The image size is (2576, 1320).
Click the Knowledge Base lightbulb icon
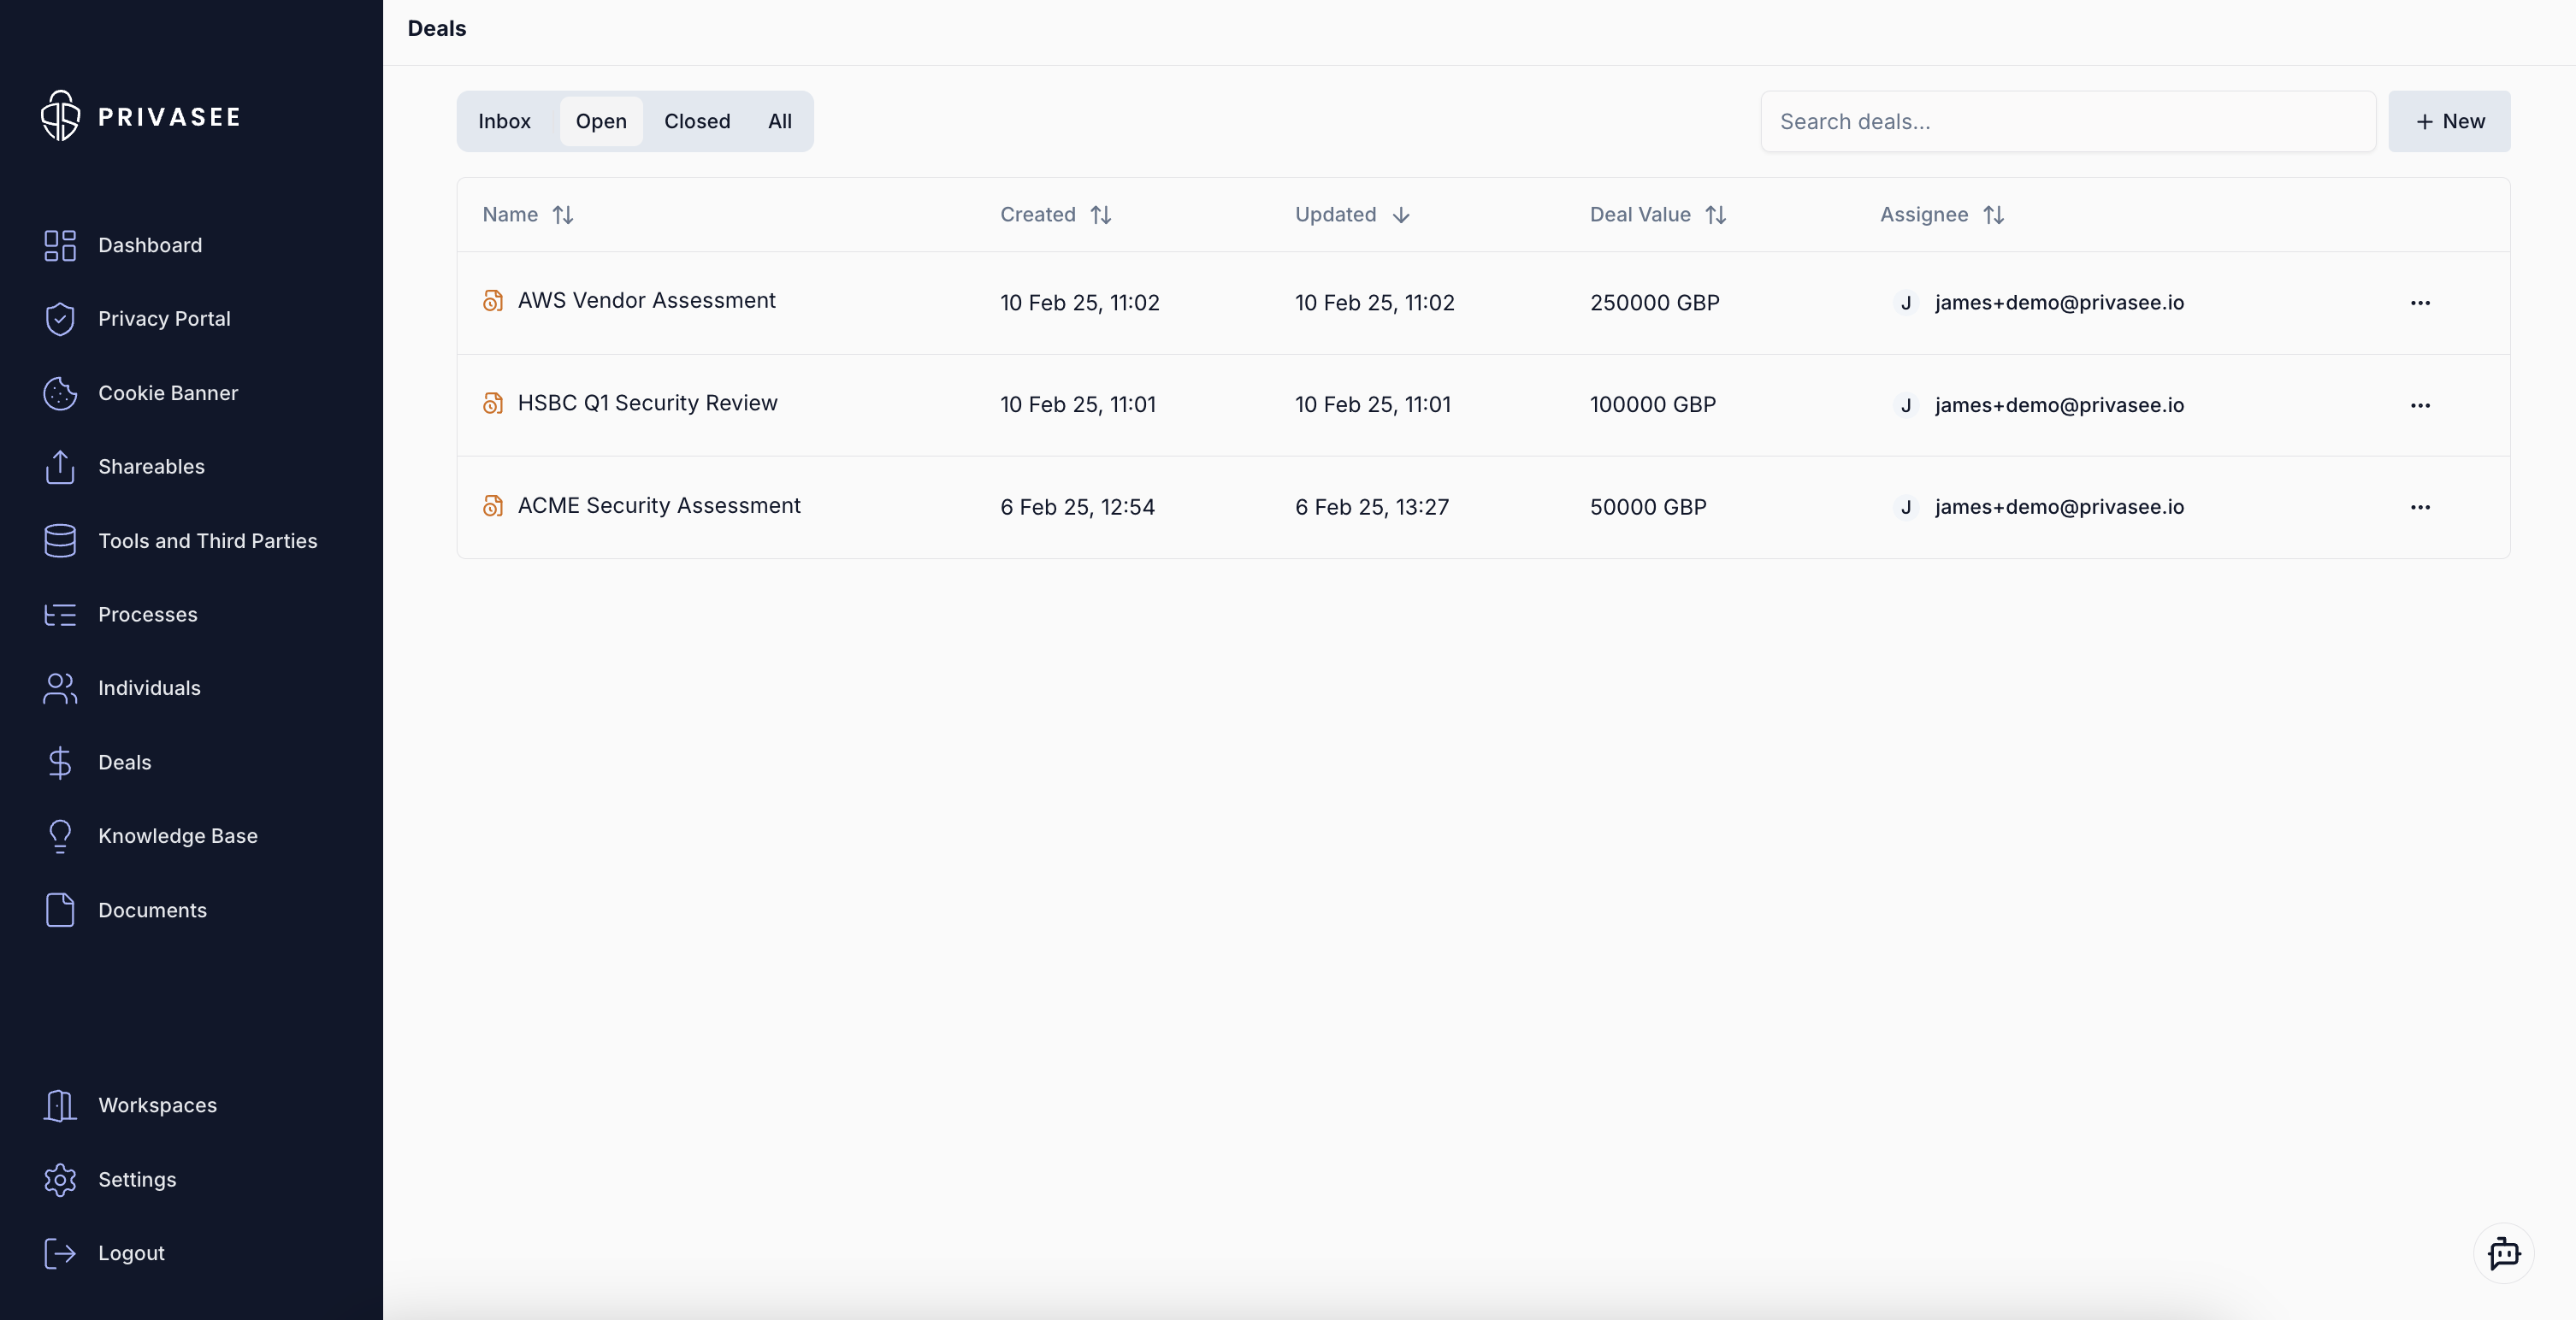tap(60, 836)
